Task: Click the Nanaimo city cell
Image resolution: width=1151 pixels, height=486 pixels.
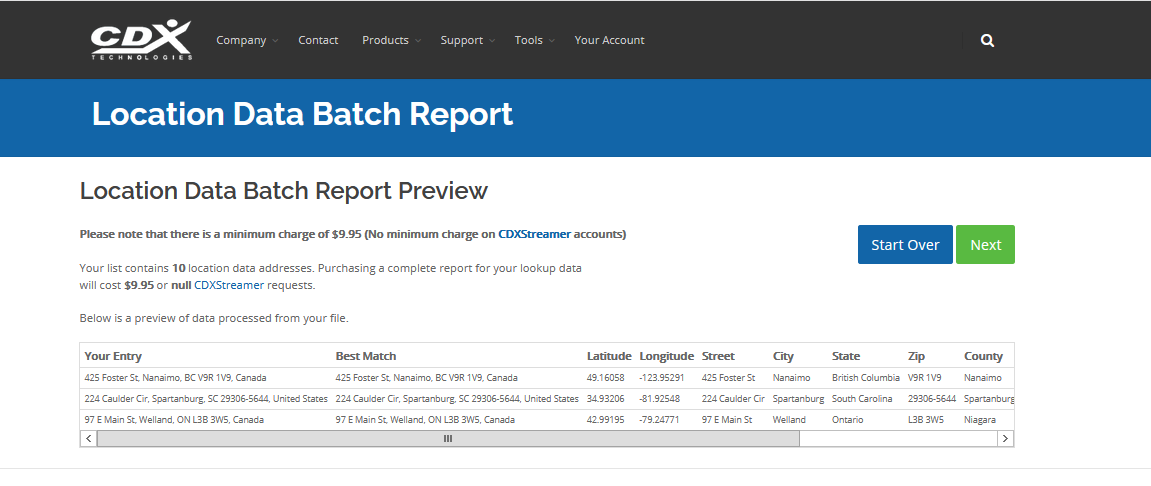Action: coord(791,378)
